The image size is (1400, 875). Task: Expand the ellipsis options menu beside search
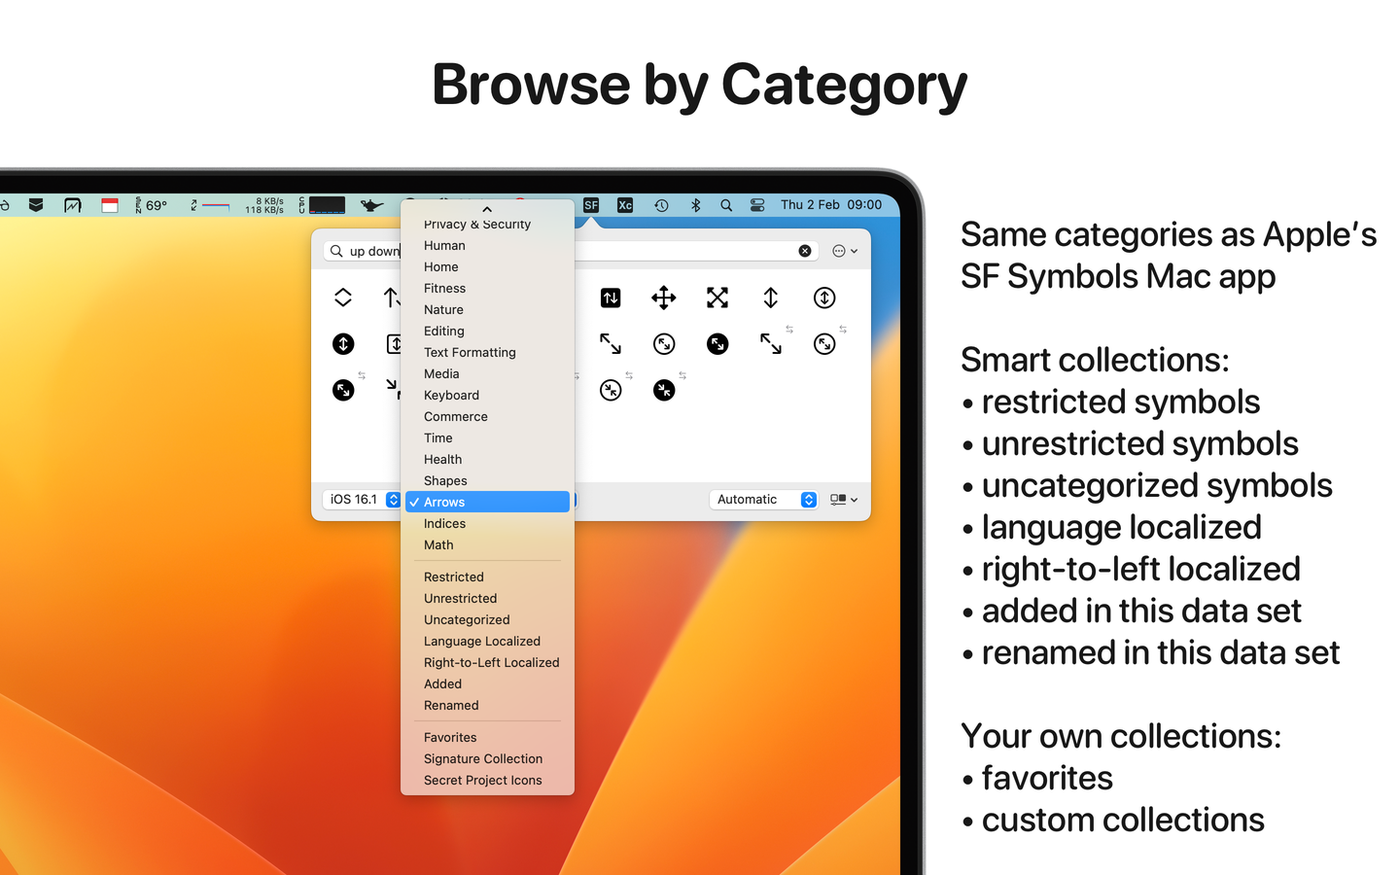(x=844, y=251)
